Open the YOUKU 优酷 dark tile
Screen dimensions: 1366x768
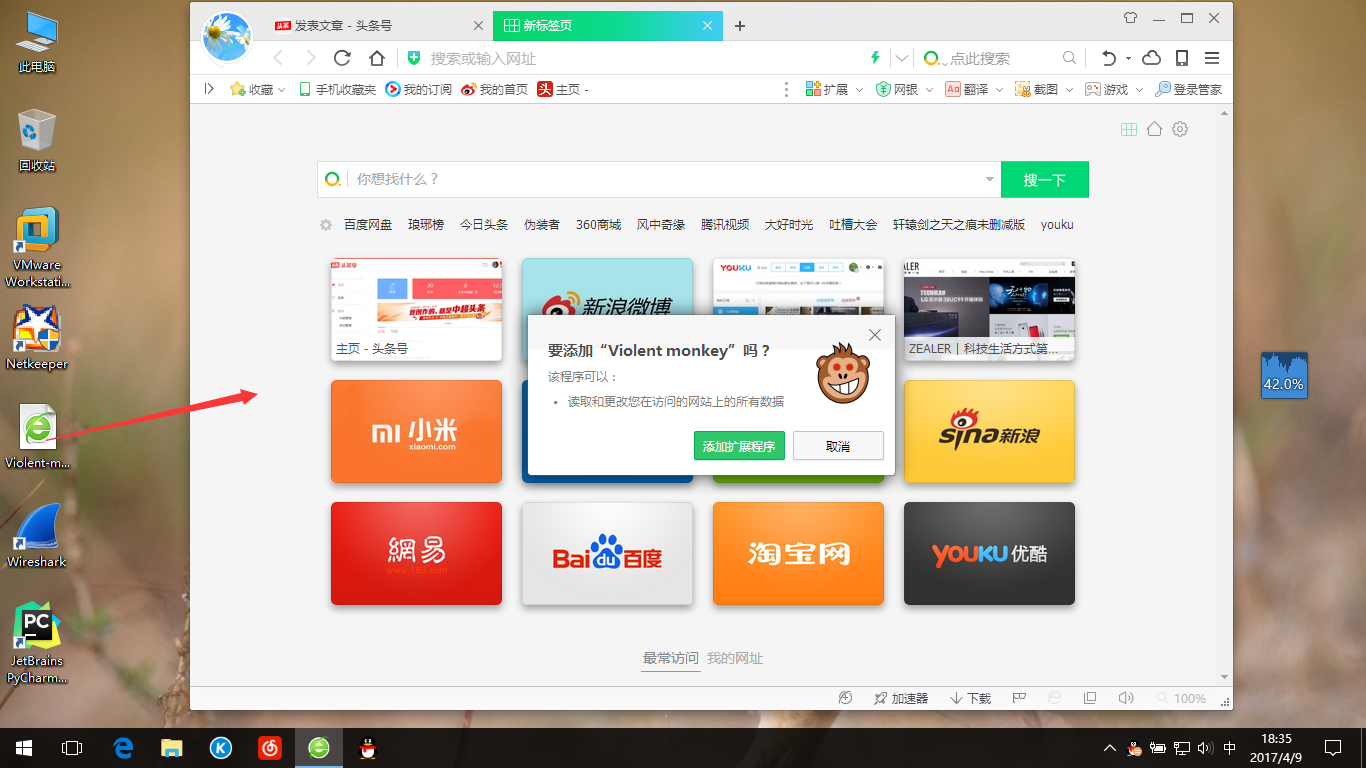[x=989, y=554]
